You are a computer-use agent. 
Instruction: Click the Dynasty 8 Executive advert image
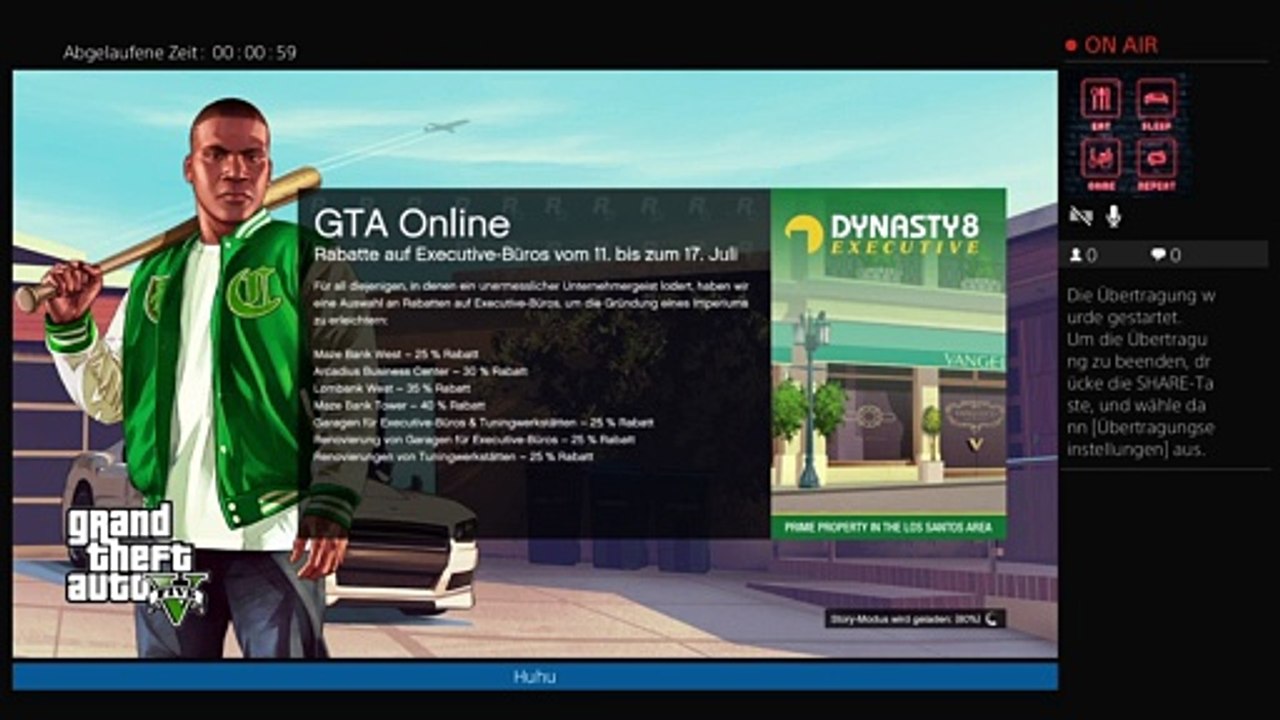(x=888, y=364)
